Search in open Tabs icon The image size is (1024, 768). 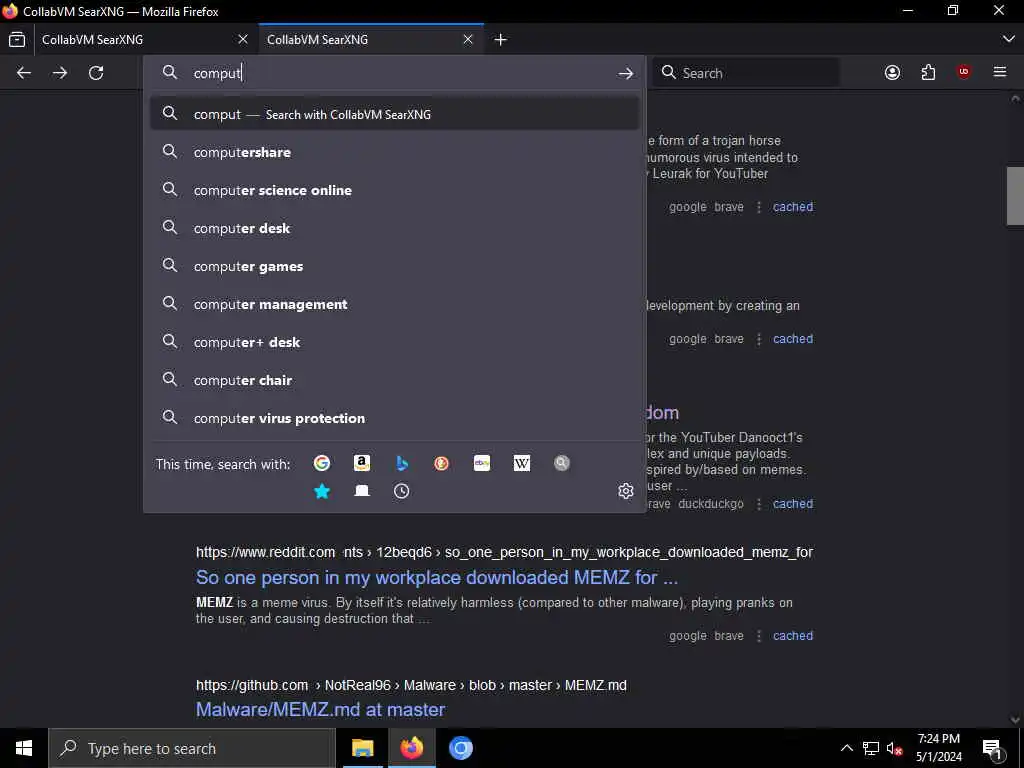point(362,491)
